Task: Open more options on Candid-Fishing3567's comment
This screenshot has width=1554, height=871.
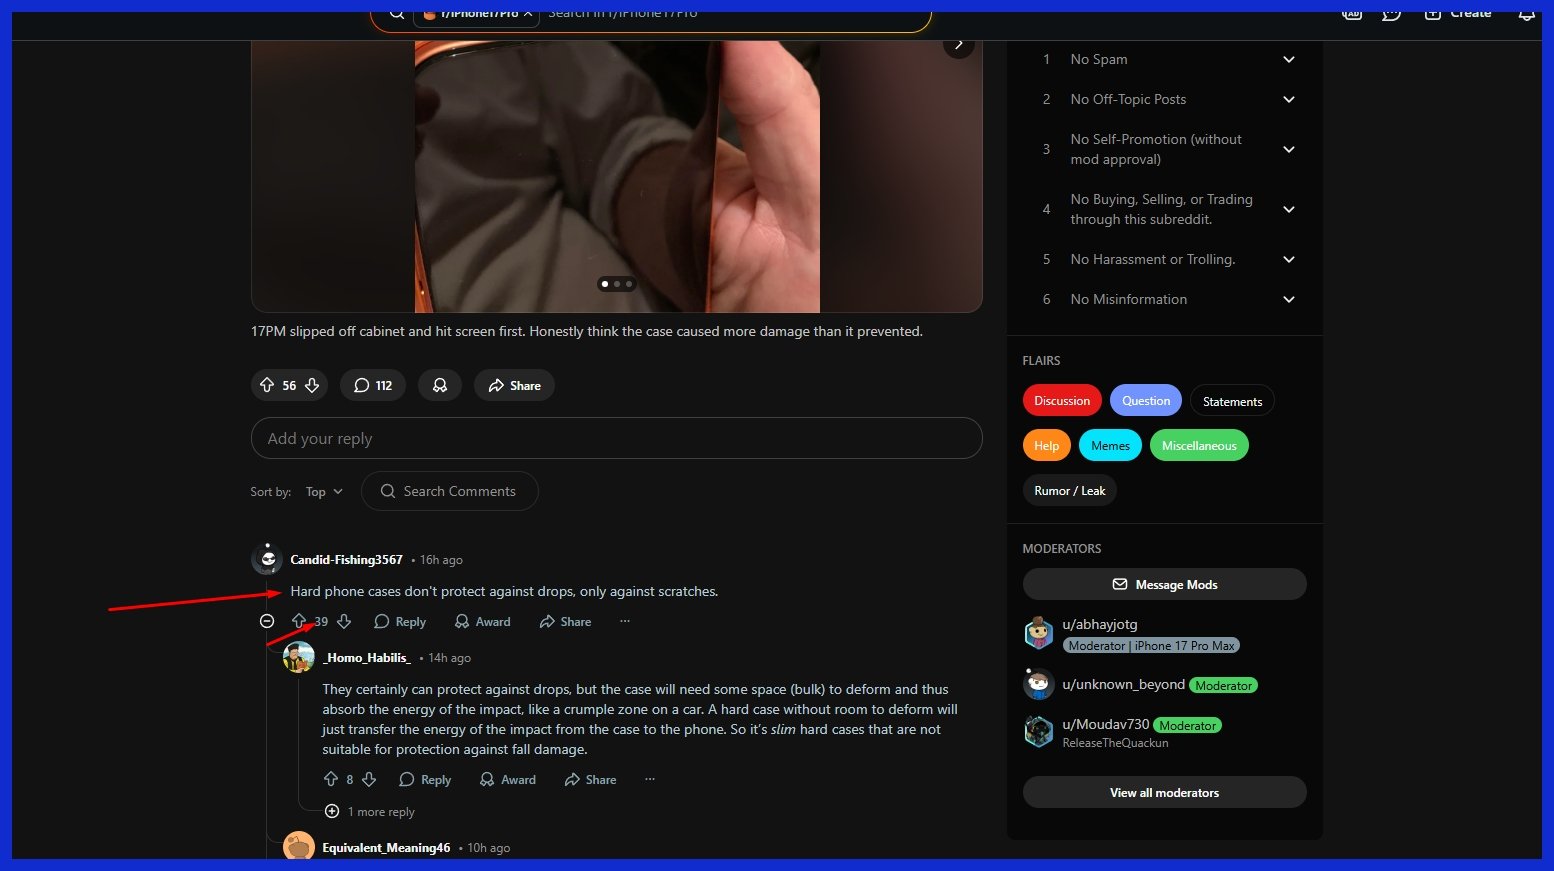Action: [625, 622]
